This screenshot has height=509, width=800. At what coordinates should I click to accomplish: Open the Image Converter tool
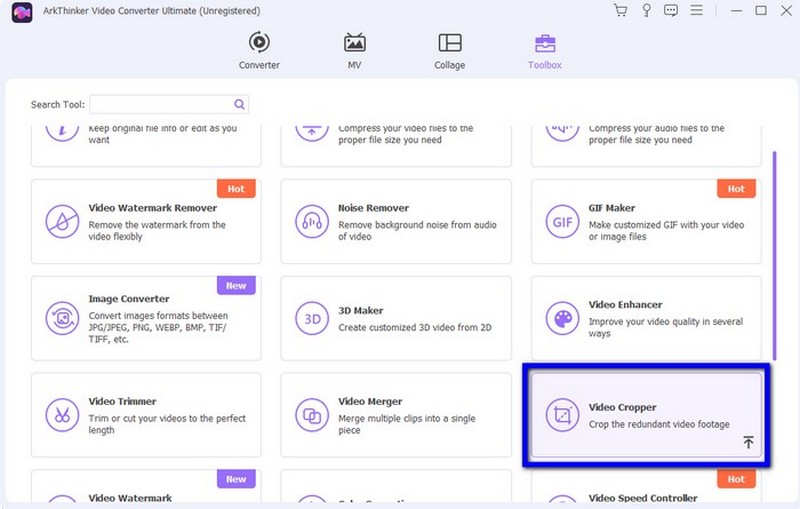[x=146, y=318]
